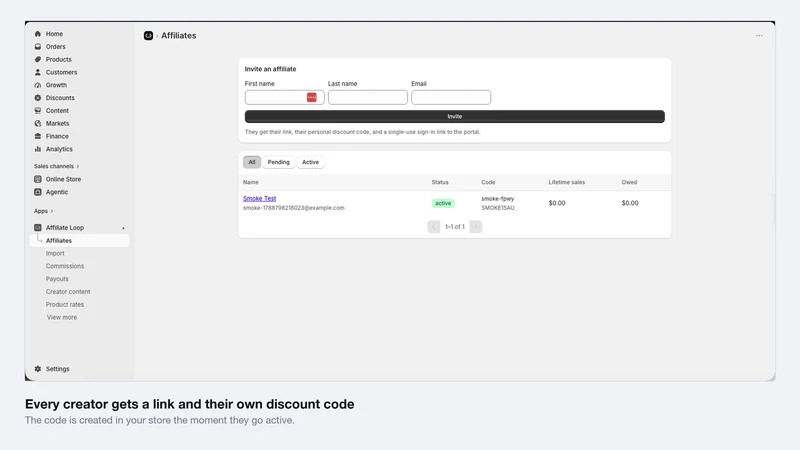This screenshot has height=450, width=800.
Task: Click the app logo beside Affiliates title
Action: (x=148, y=35)
